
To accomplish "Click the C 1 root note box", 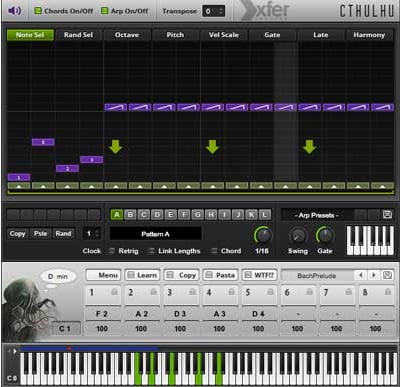I will click(66, 328).
